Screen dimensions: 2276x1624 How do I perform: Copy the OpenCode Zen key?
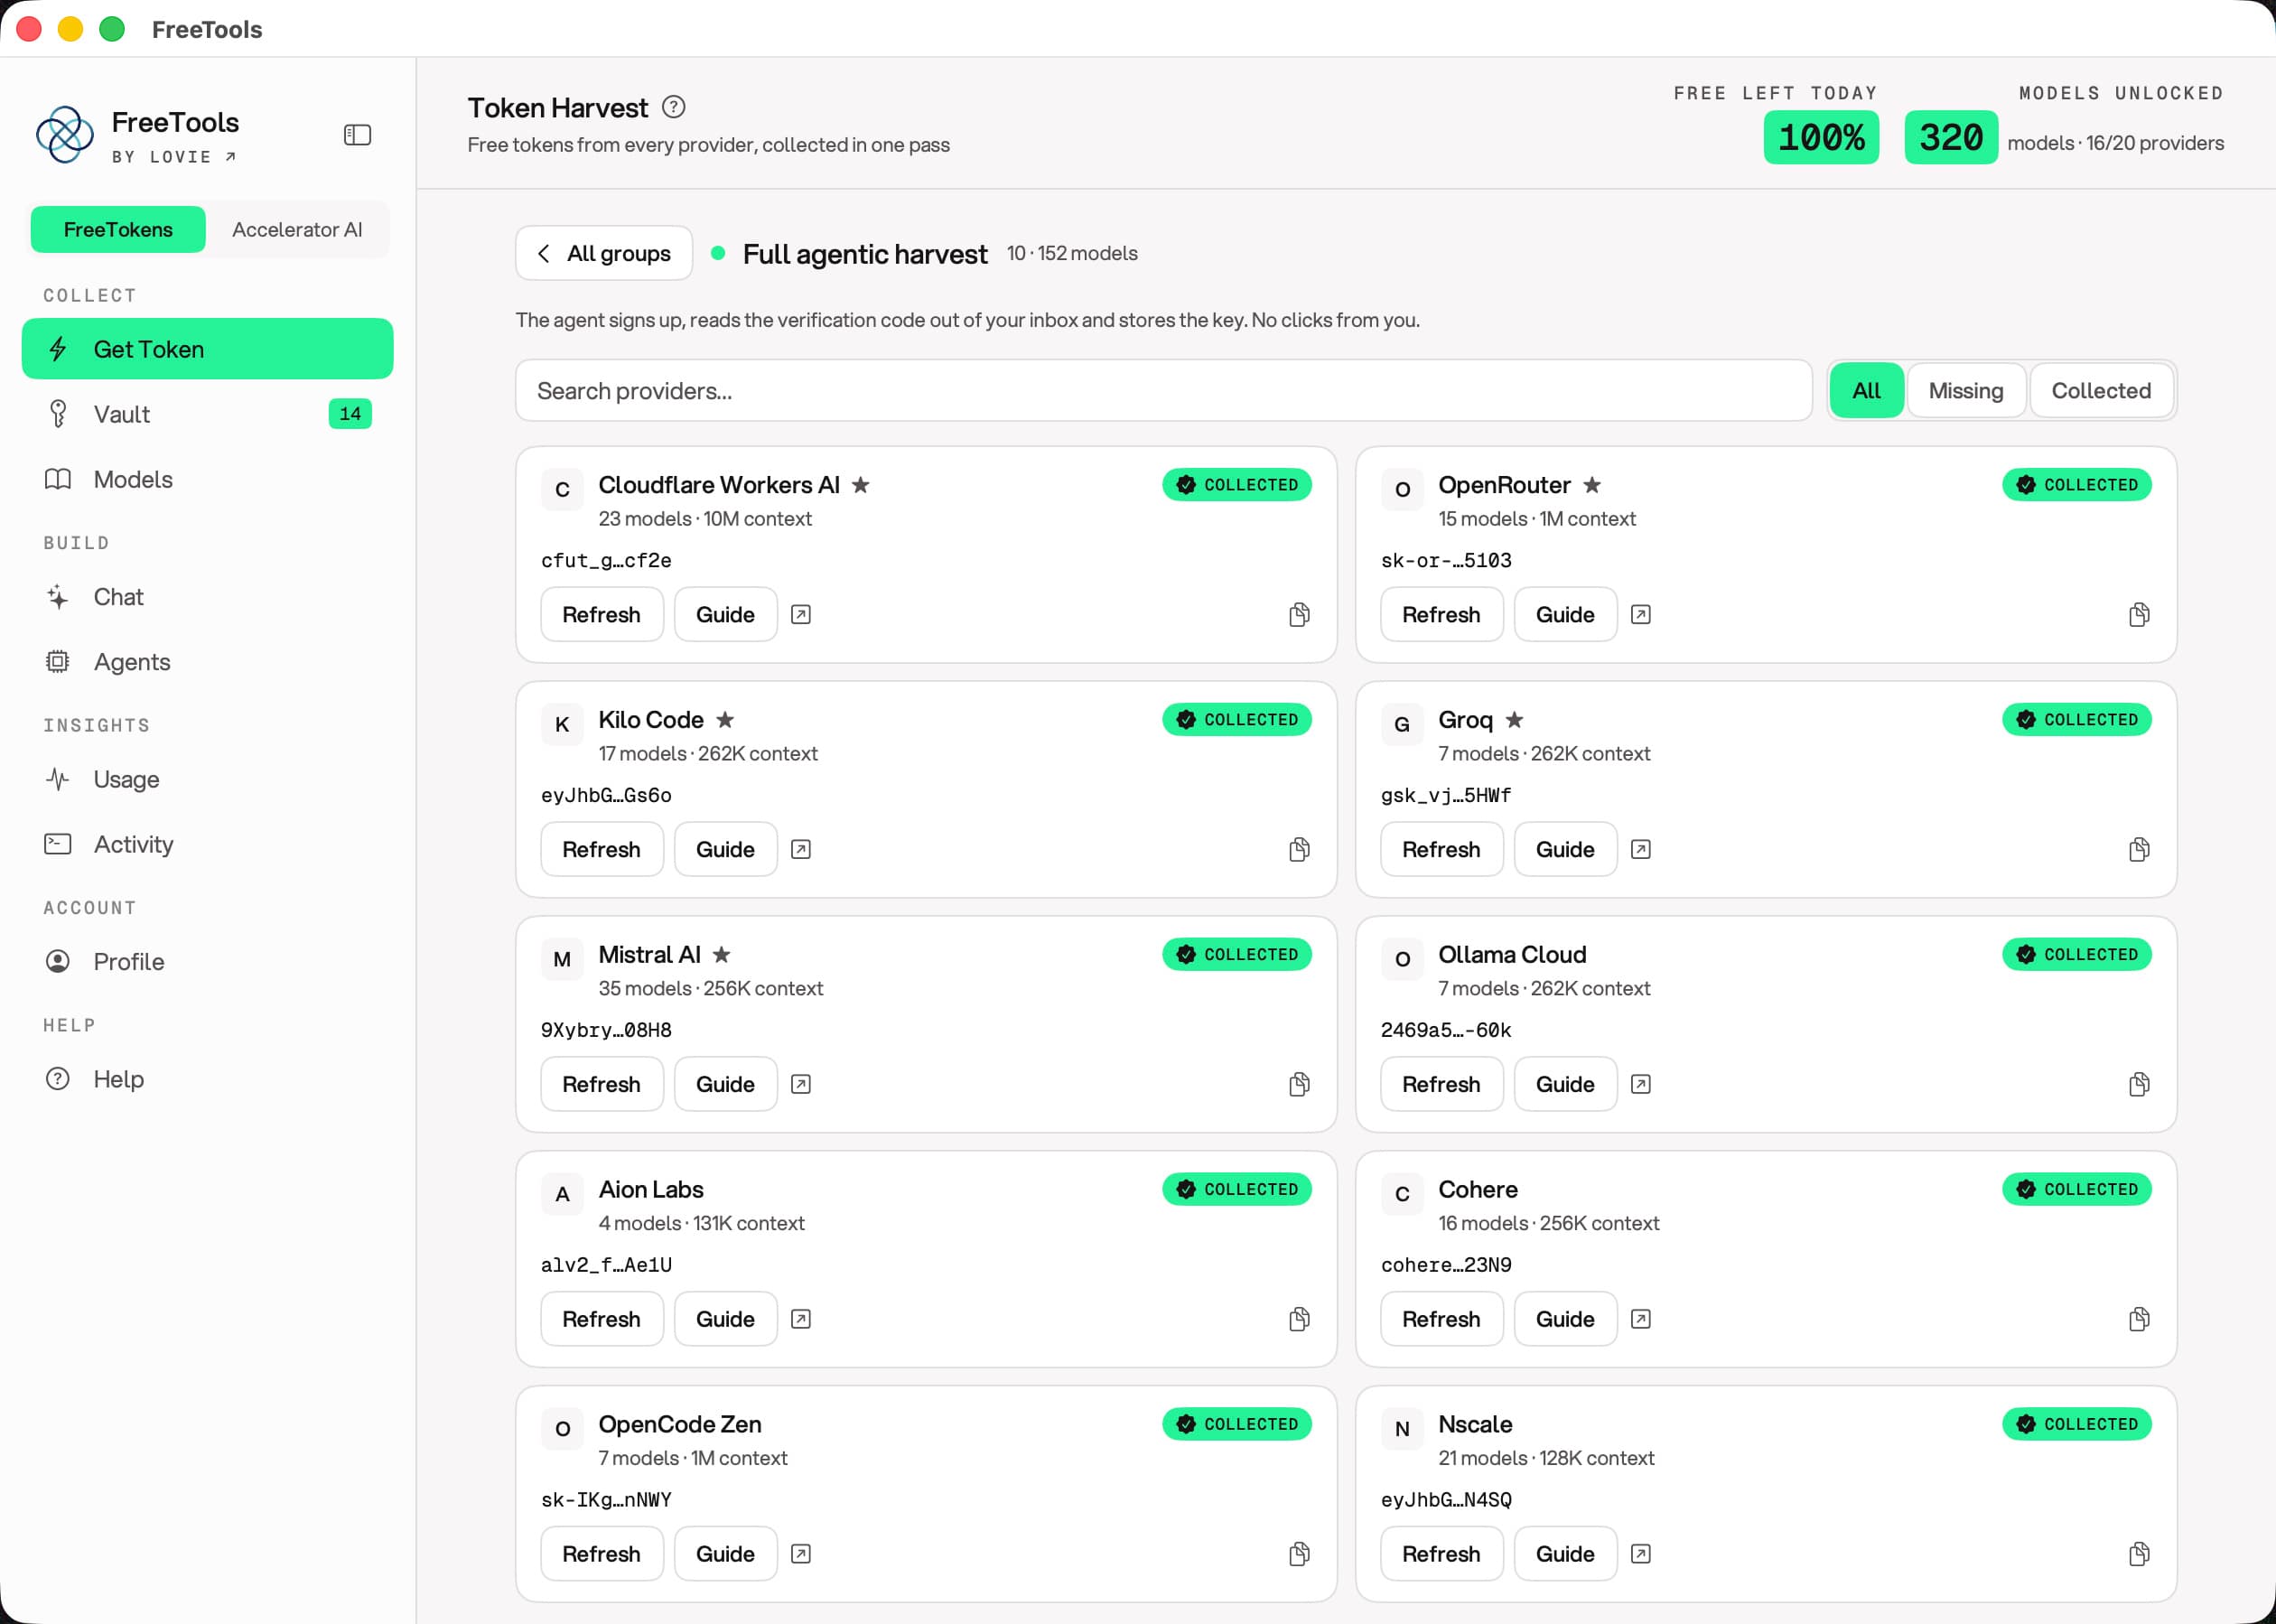(x=1299, y=1554)
